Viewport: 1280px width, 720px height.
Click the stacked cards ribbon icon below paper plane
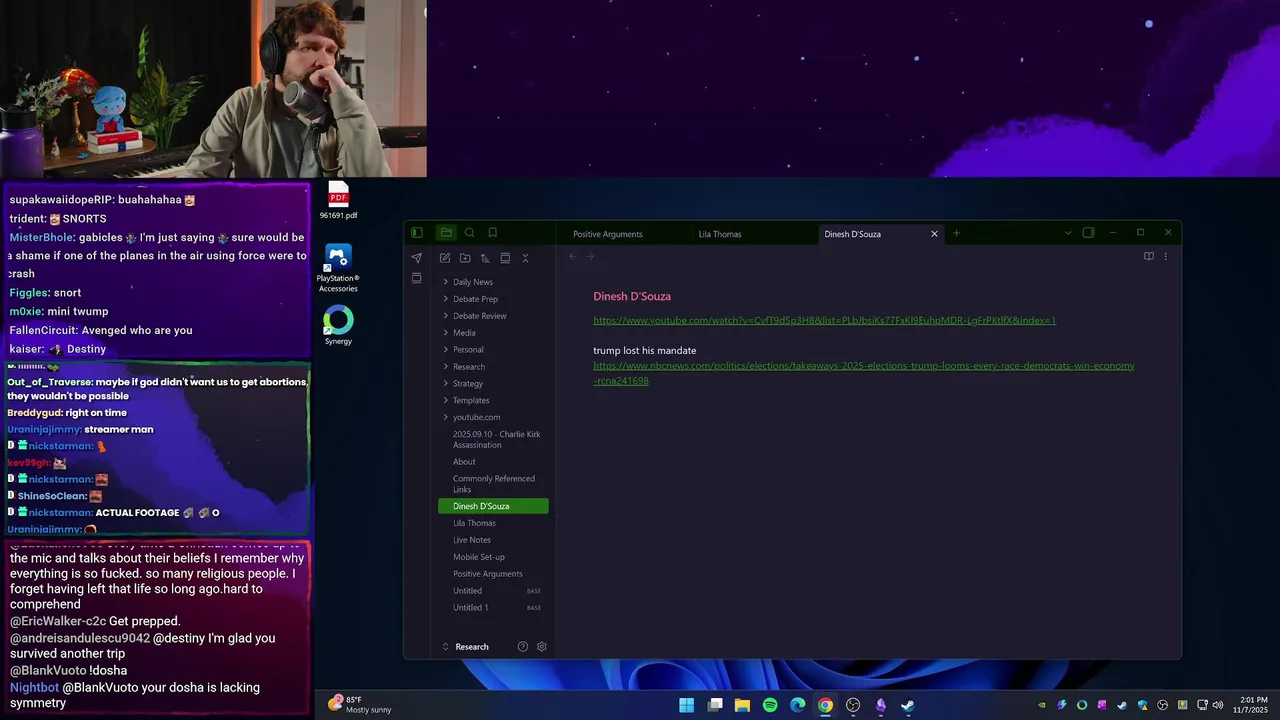pos(417,278)
